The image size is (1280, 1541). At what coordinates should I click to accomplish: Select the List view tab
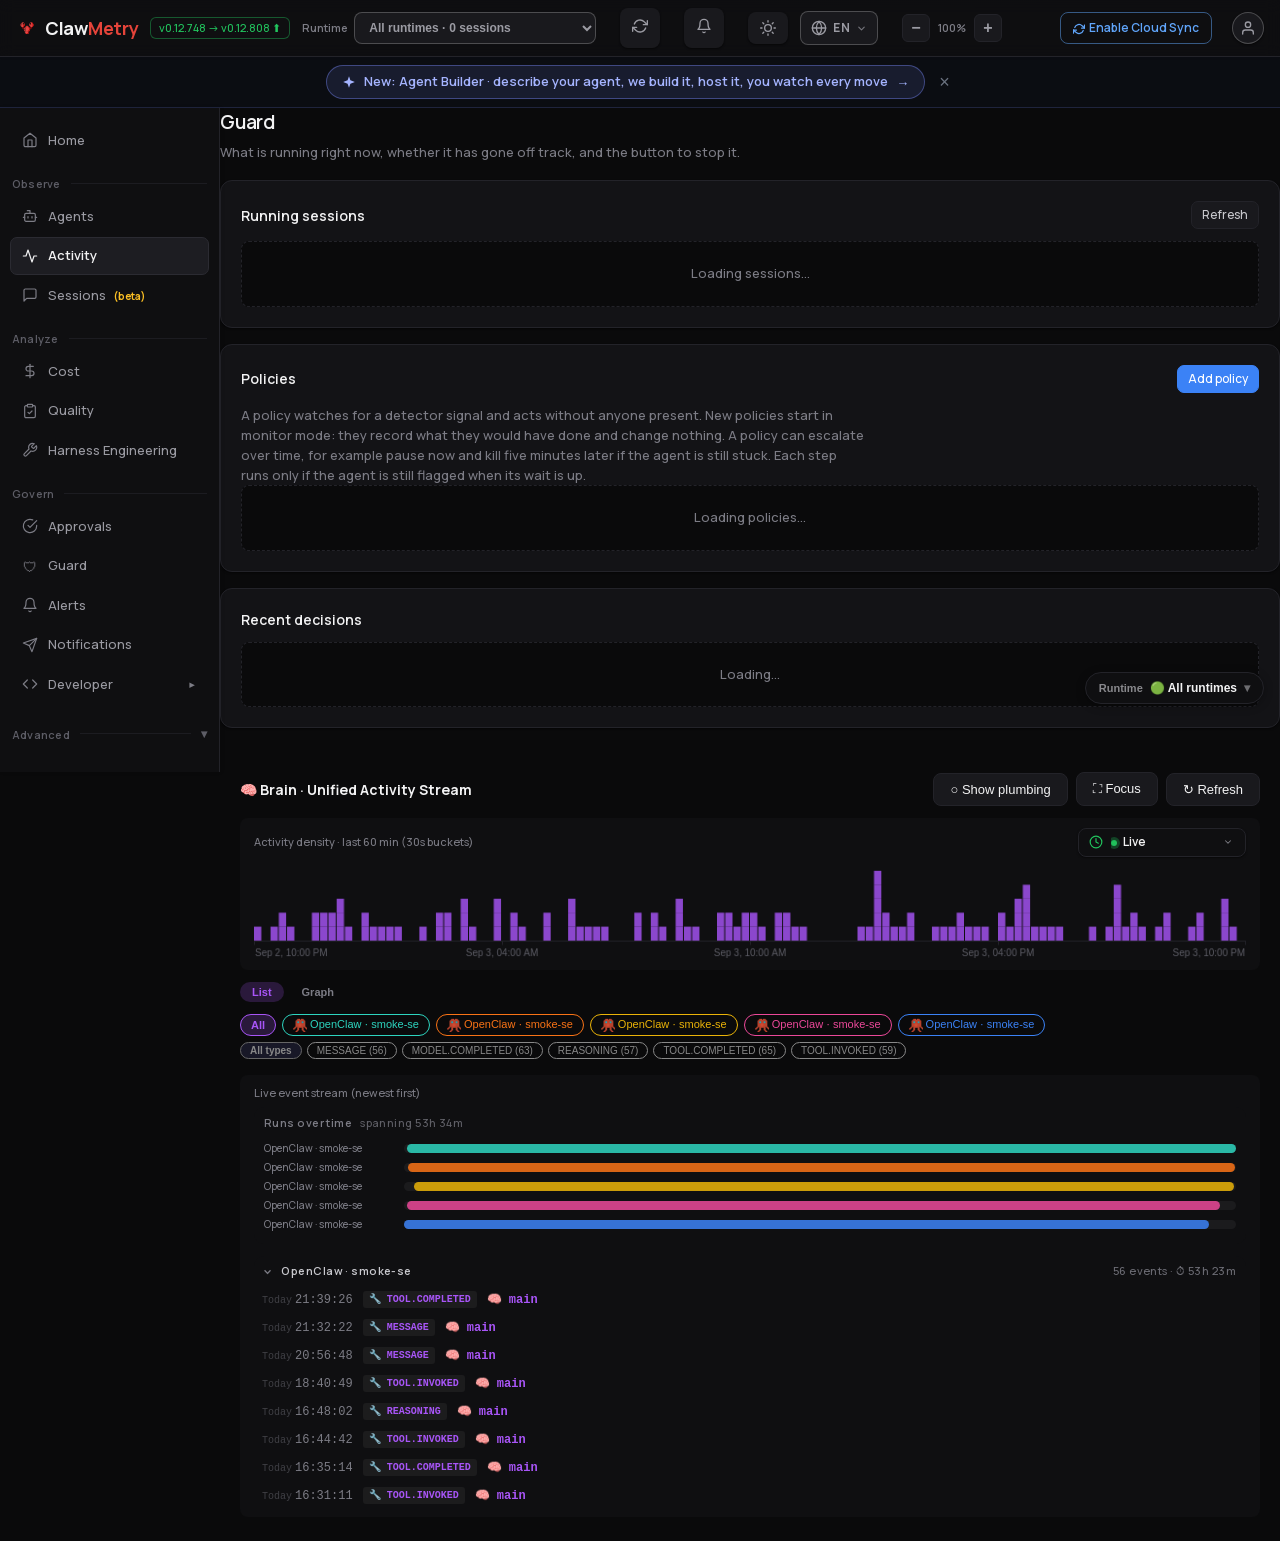tap(262, 992)
